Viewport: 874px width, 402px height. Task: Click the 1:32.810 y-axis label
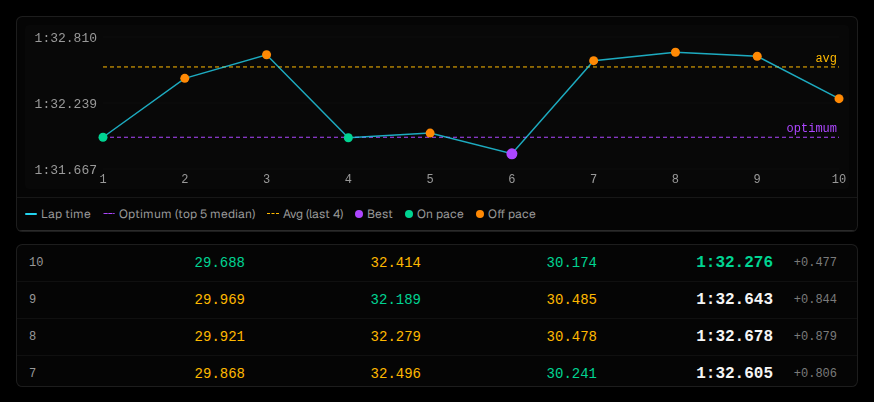(x=66, y=38)
